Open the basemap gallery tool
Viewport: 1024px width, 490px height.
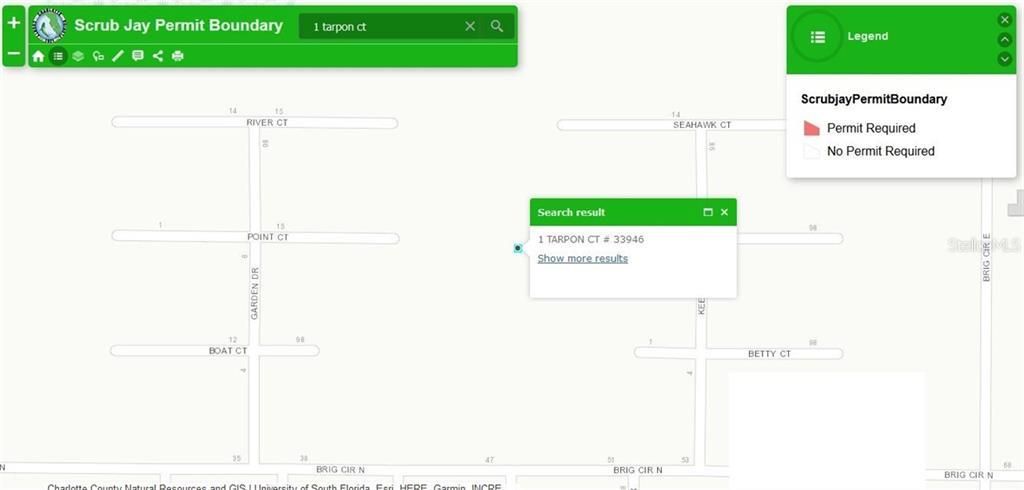[x=98, y=56]
